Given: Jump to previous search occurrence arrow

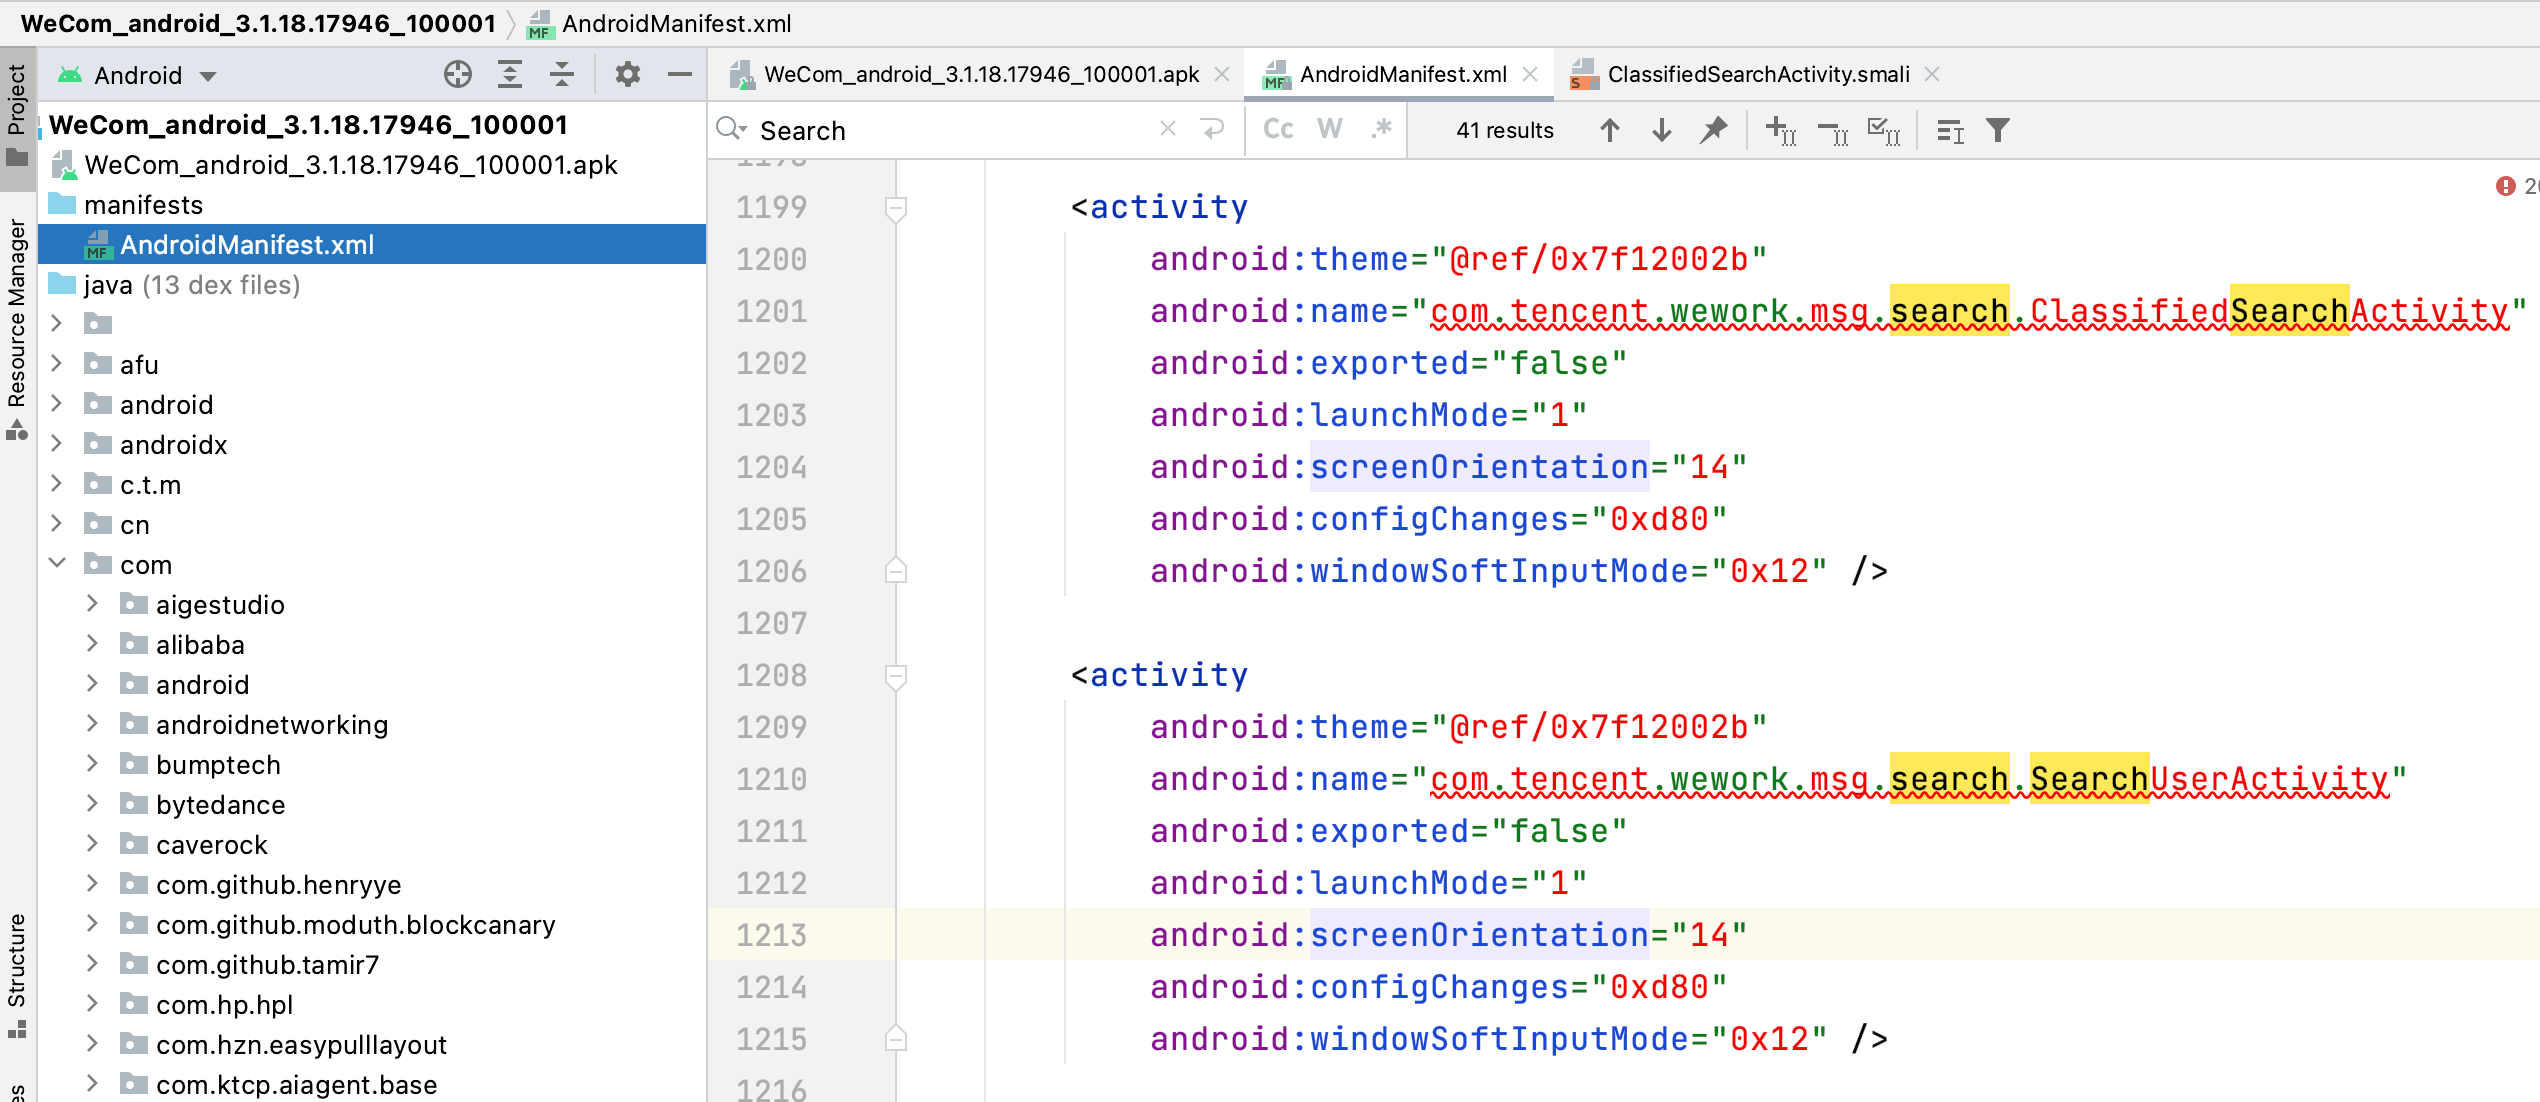Looking at the screenshot, I should point(1609,131).
